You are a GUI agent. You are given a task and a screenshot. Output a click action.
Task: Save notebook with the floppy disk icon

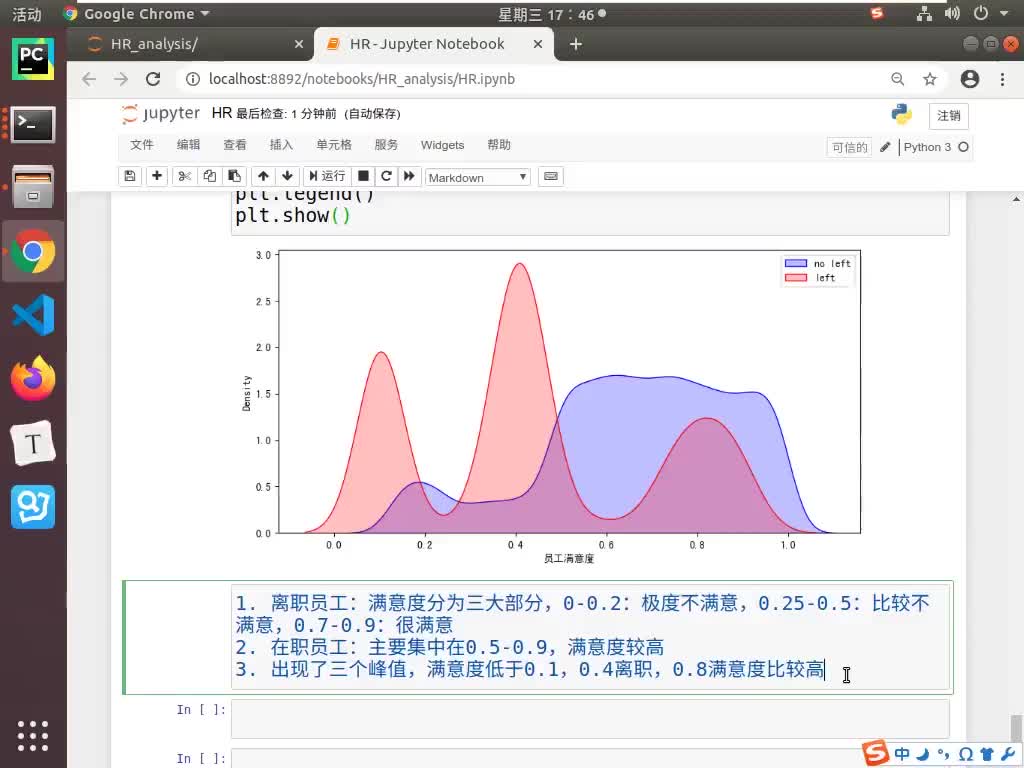(x=129, y=176)
